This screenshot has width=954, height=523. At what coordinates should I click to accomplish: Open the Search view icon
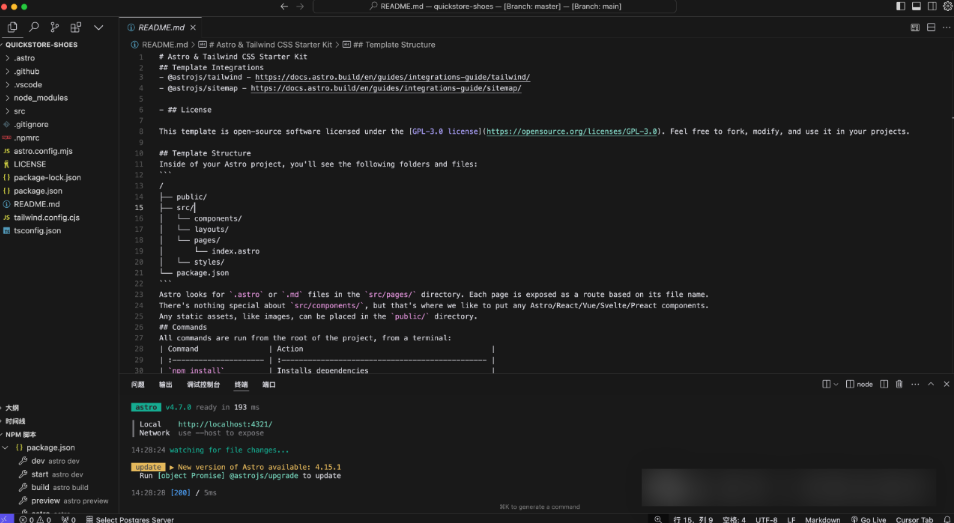[34, 27]
